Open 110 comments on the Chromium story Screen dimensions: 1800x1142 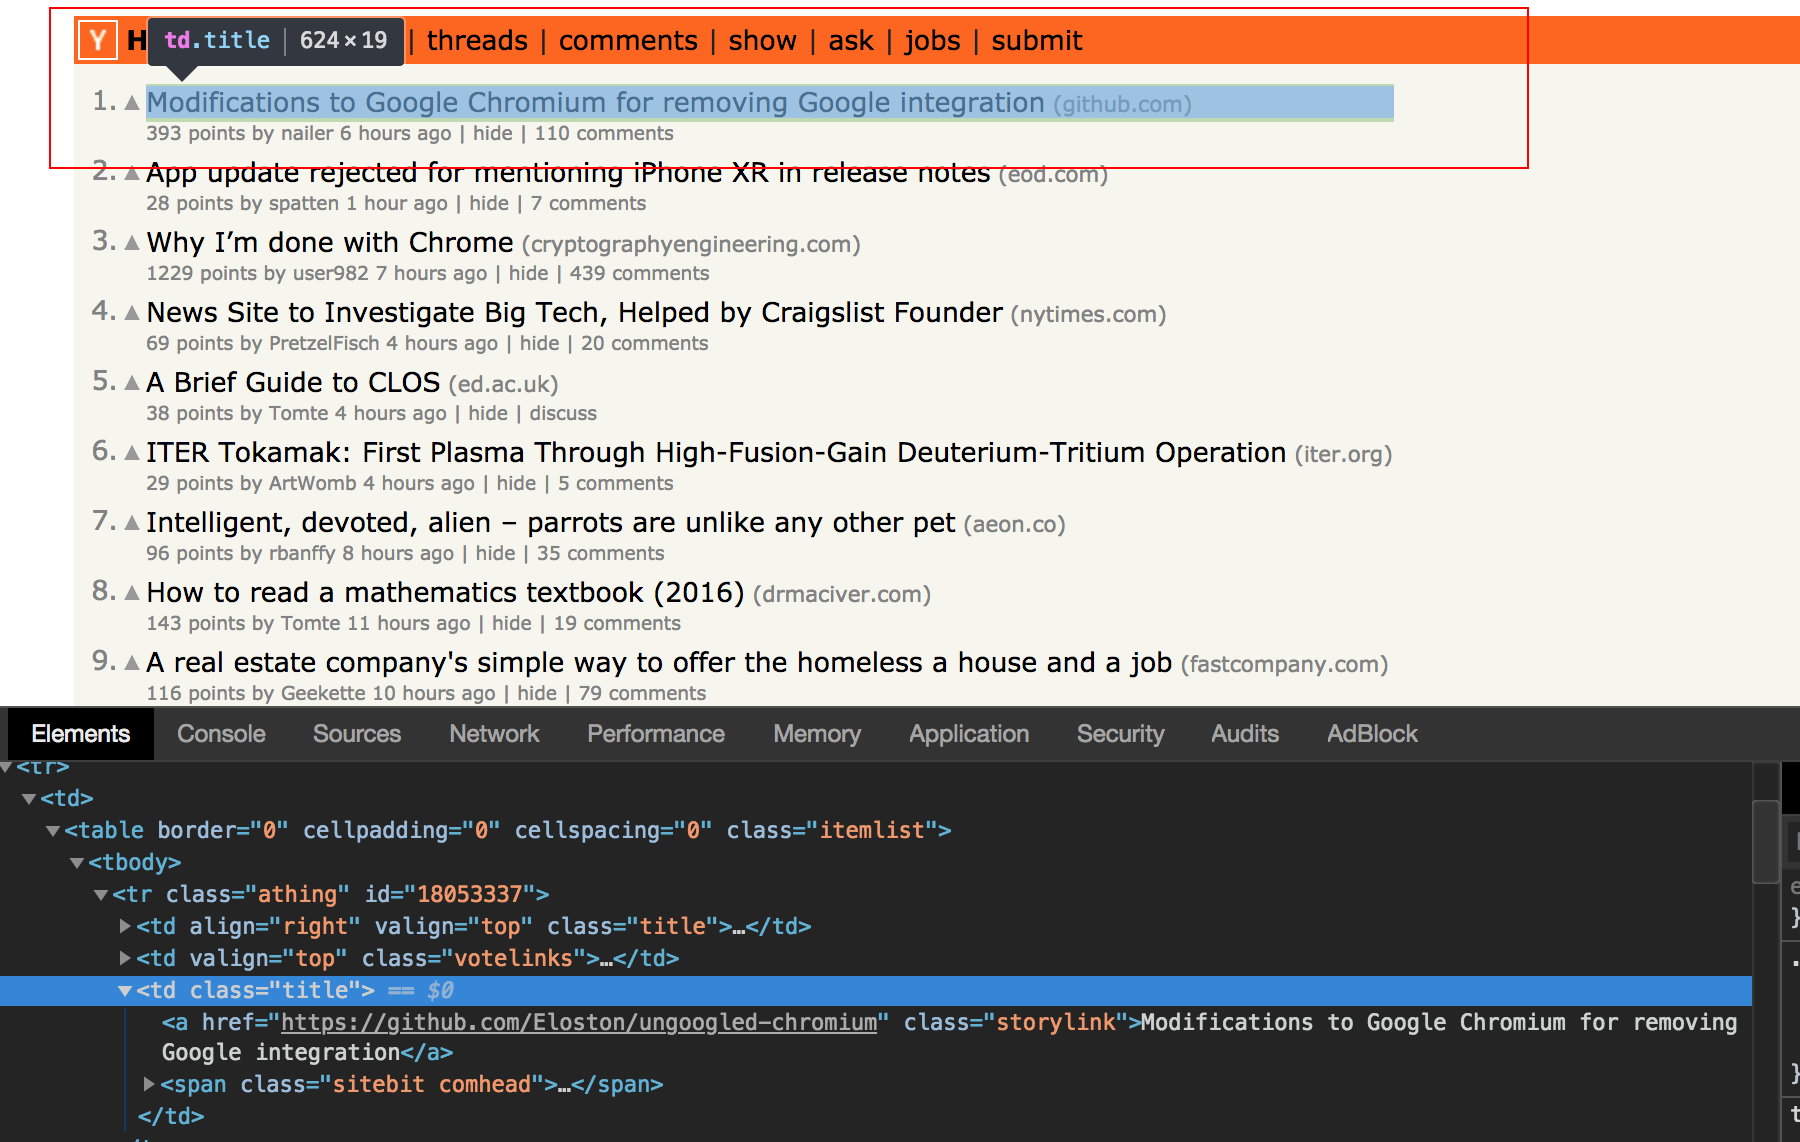(604, 133)
